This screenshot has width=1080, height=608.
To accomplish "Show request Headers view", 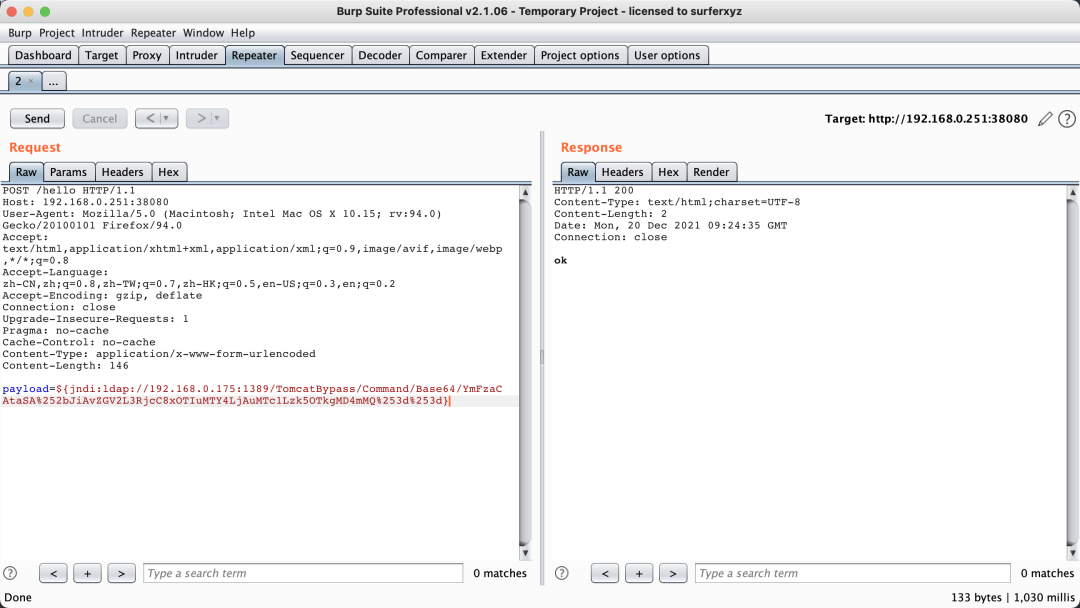I will tap(123, 172).
